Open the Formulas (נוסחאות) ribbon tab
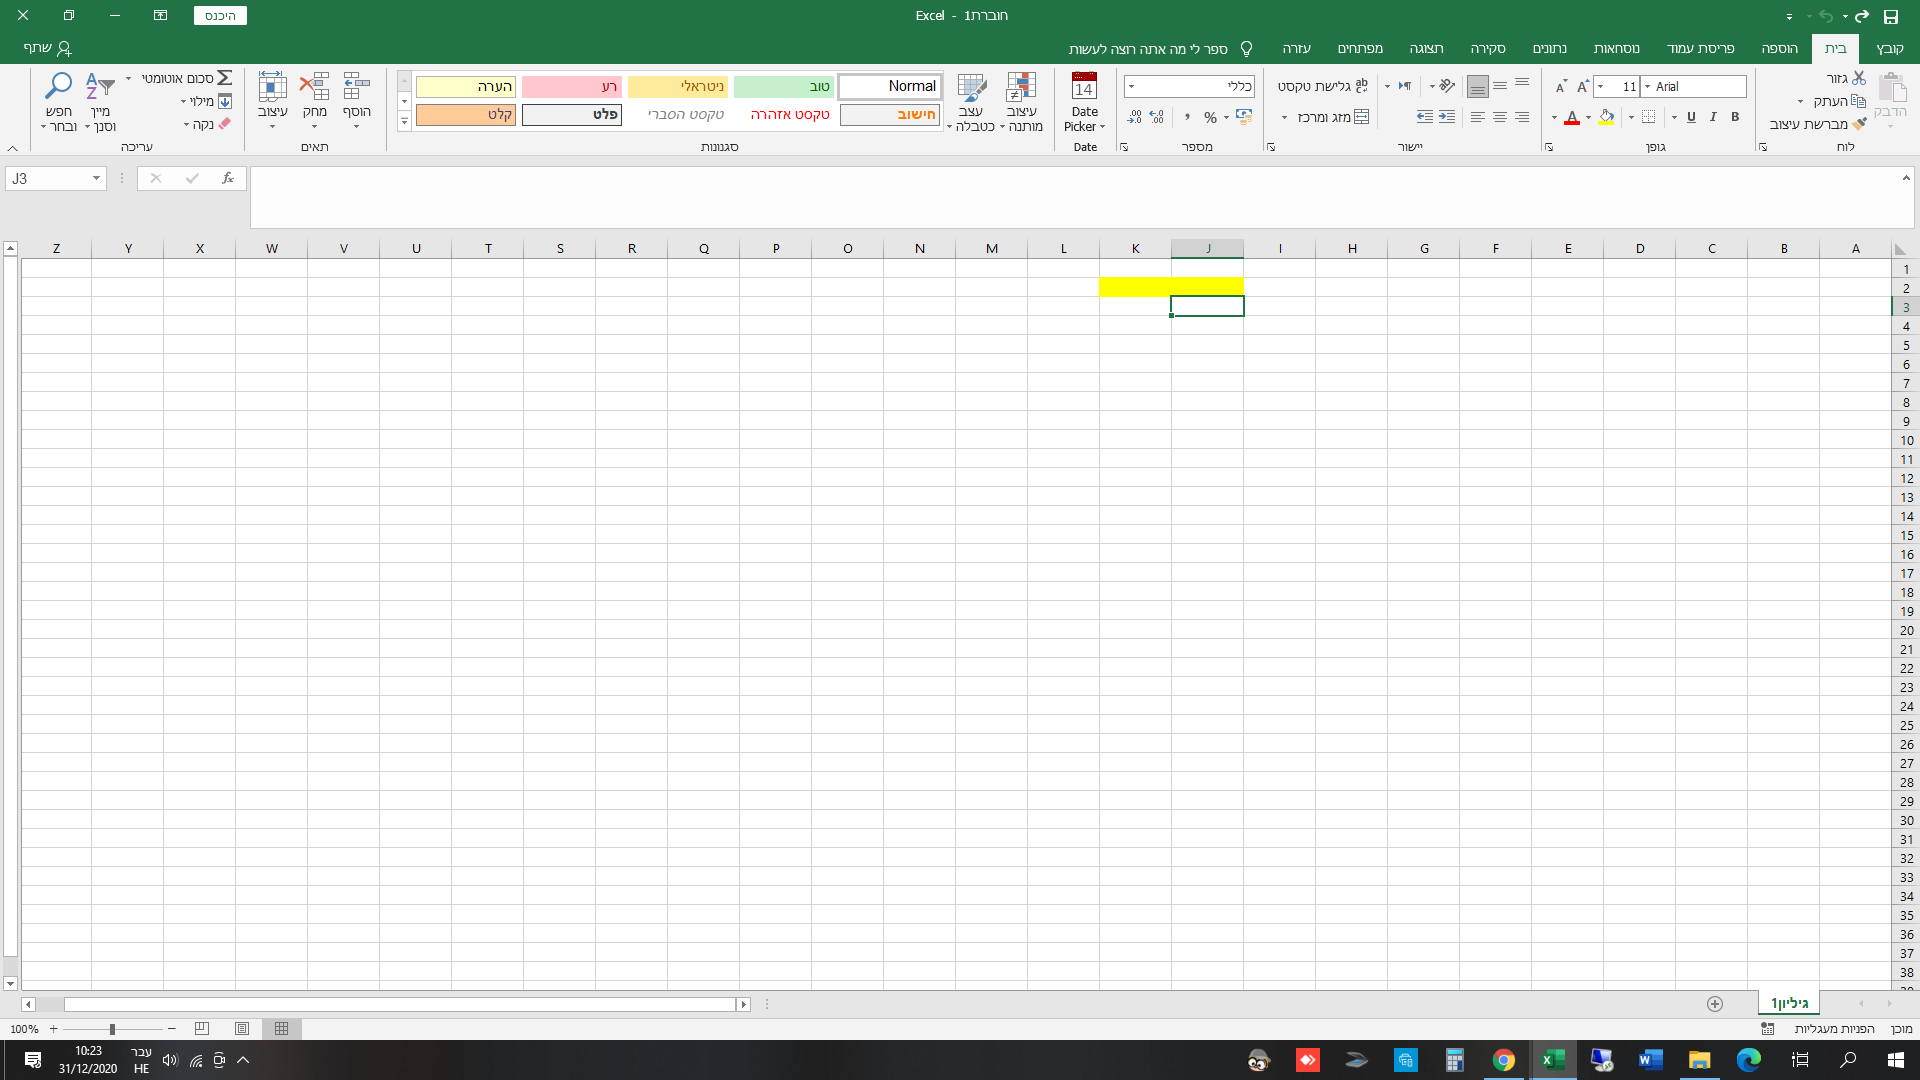 click(x=1616, y=48)
